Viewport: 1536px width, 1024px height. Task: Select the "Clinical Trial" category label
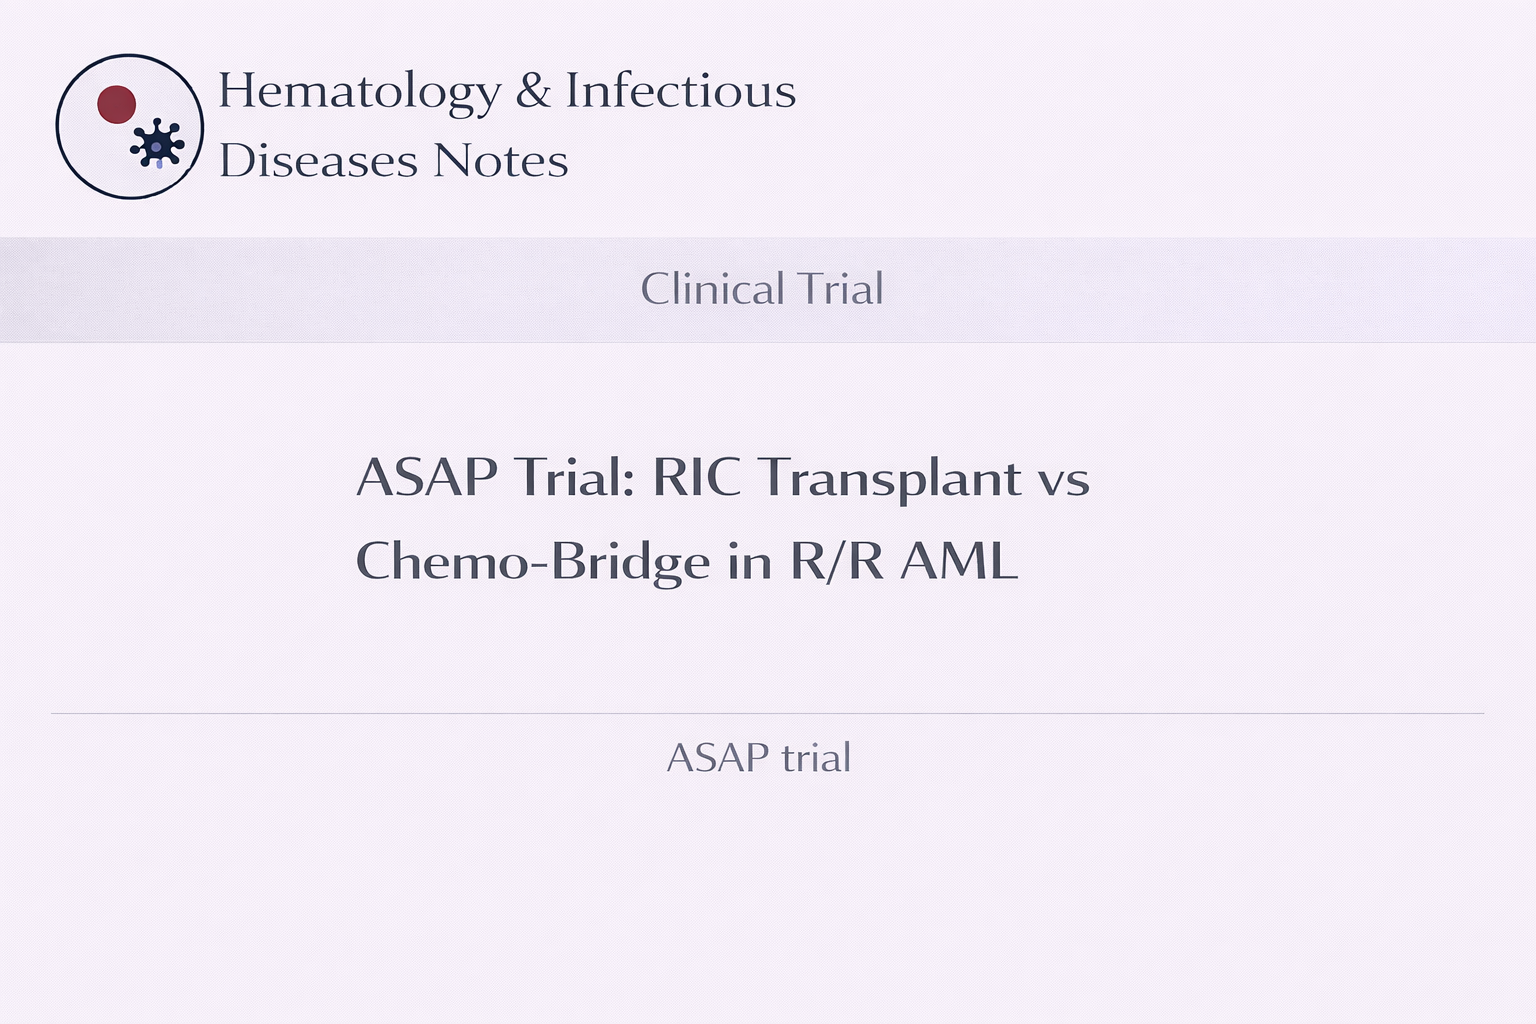pos(762,290)
